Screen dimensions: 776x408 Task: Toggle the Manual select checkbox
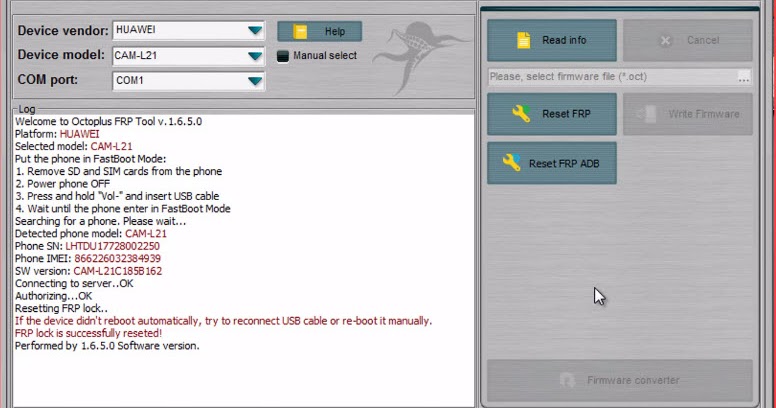click(x=283, y=56)
